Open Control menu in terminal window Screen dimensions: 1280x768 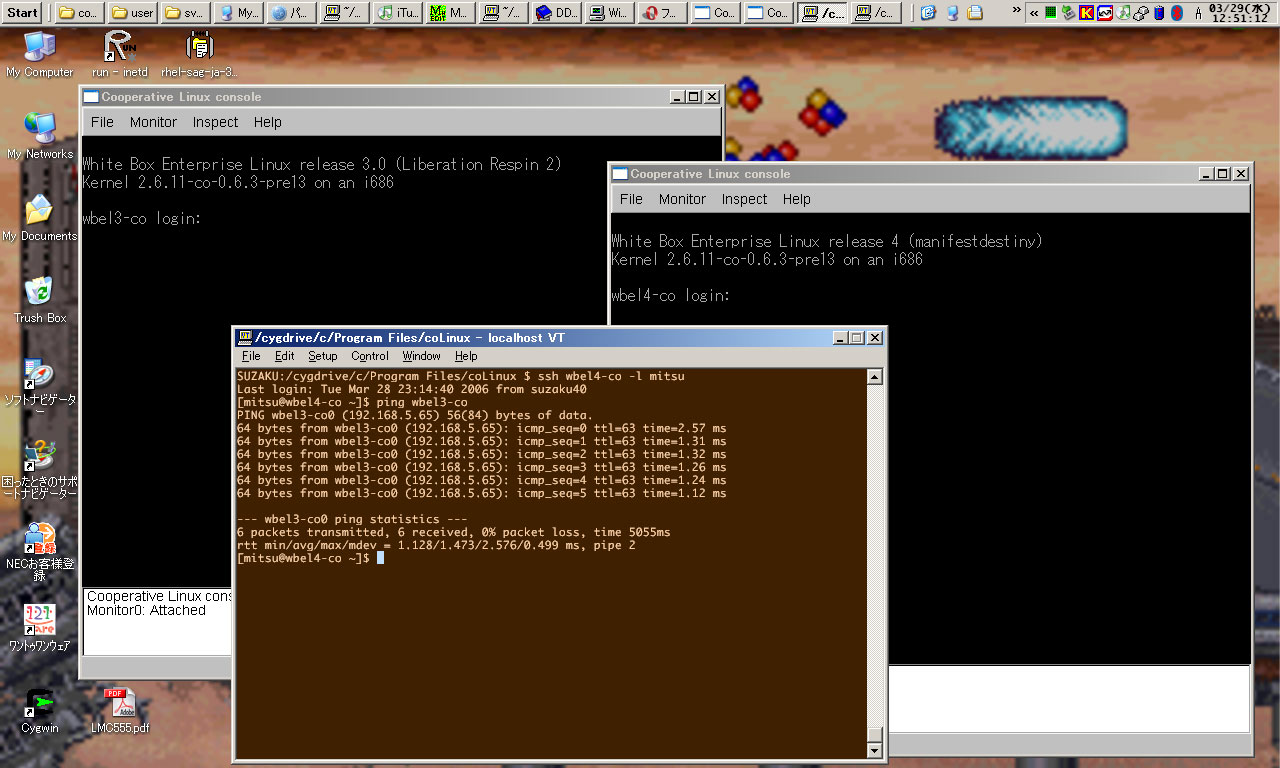tap(369, 356)
